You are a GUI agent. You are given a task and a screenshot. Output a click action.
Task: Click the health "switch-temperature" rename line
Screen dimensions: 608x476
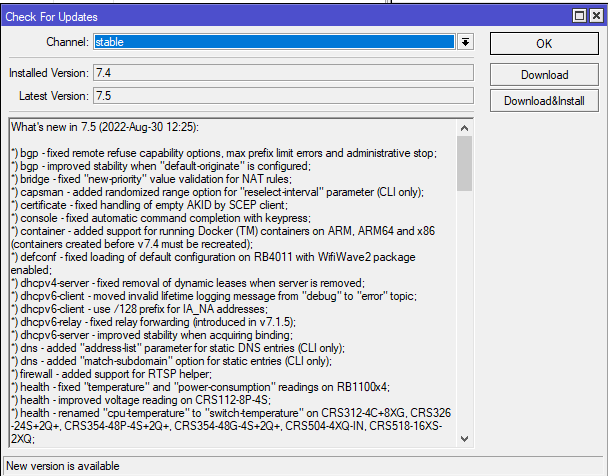(231, 426)
